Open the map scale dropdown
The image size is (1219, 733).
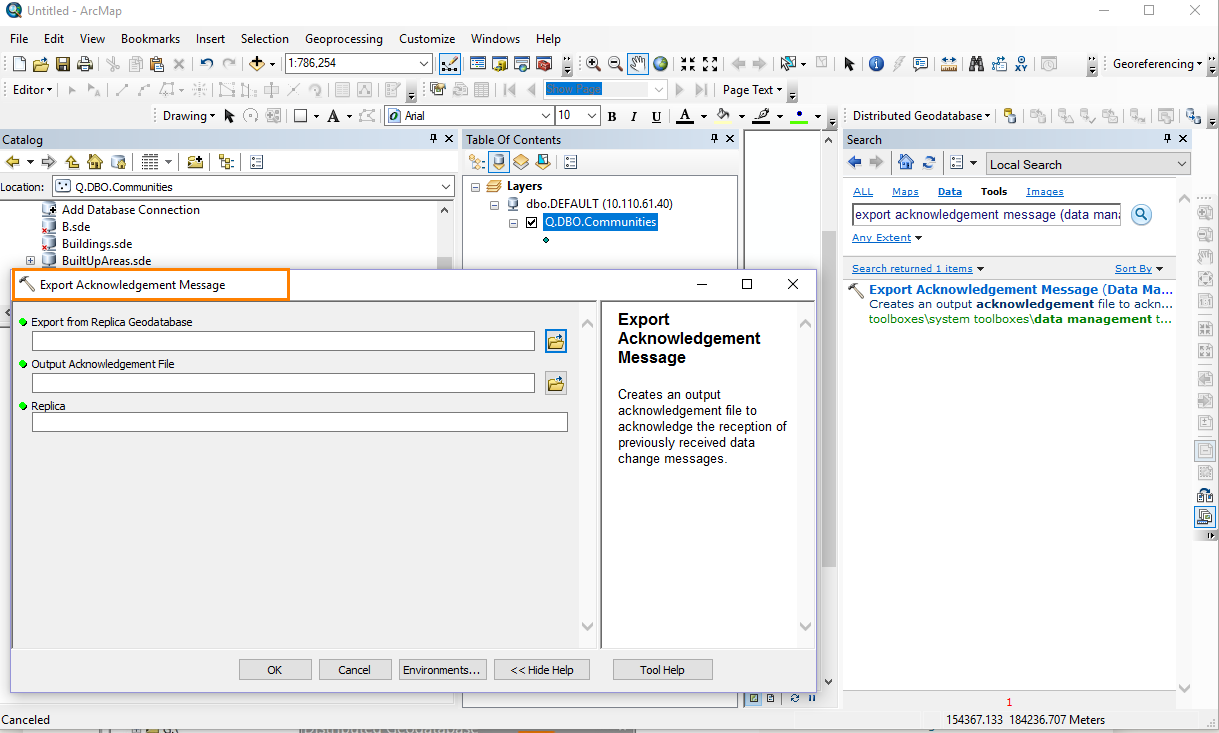pyautogui.click(x=424, y=64)
